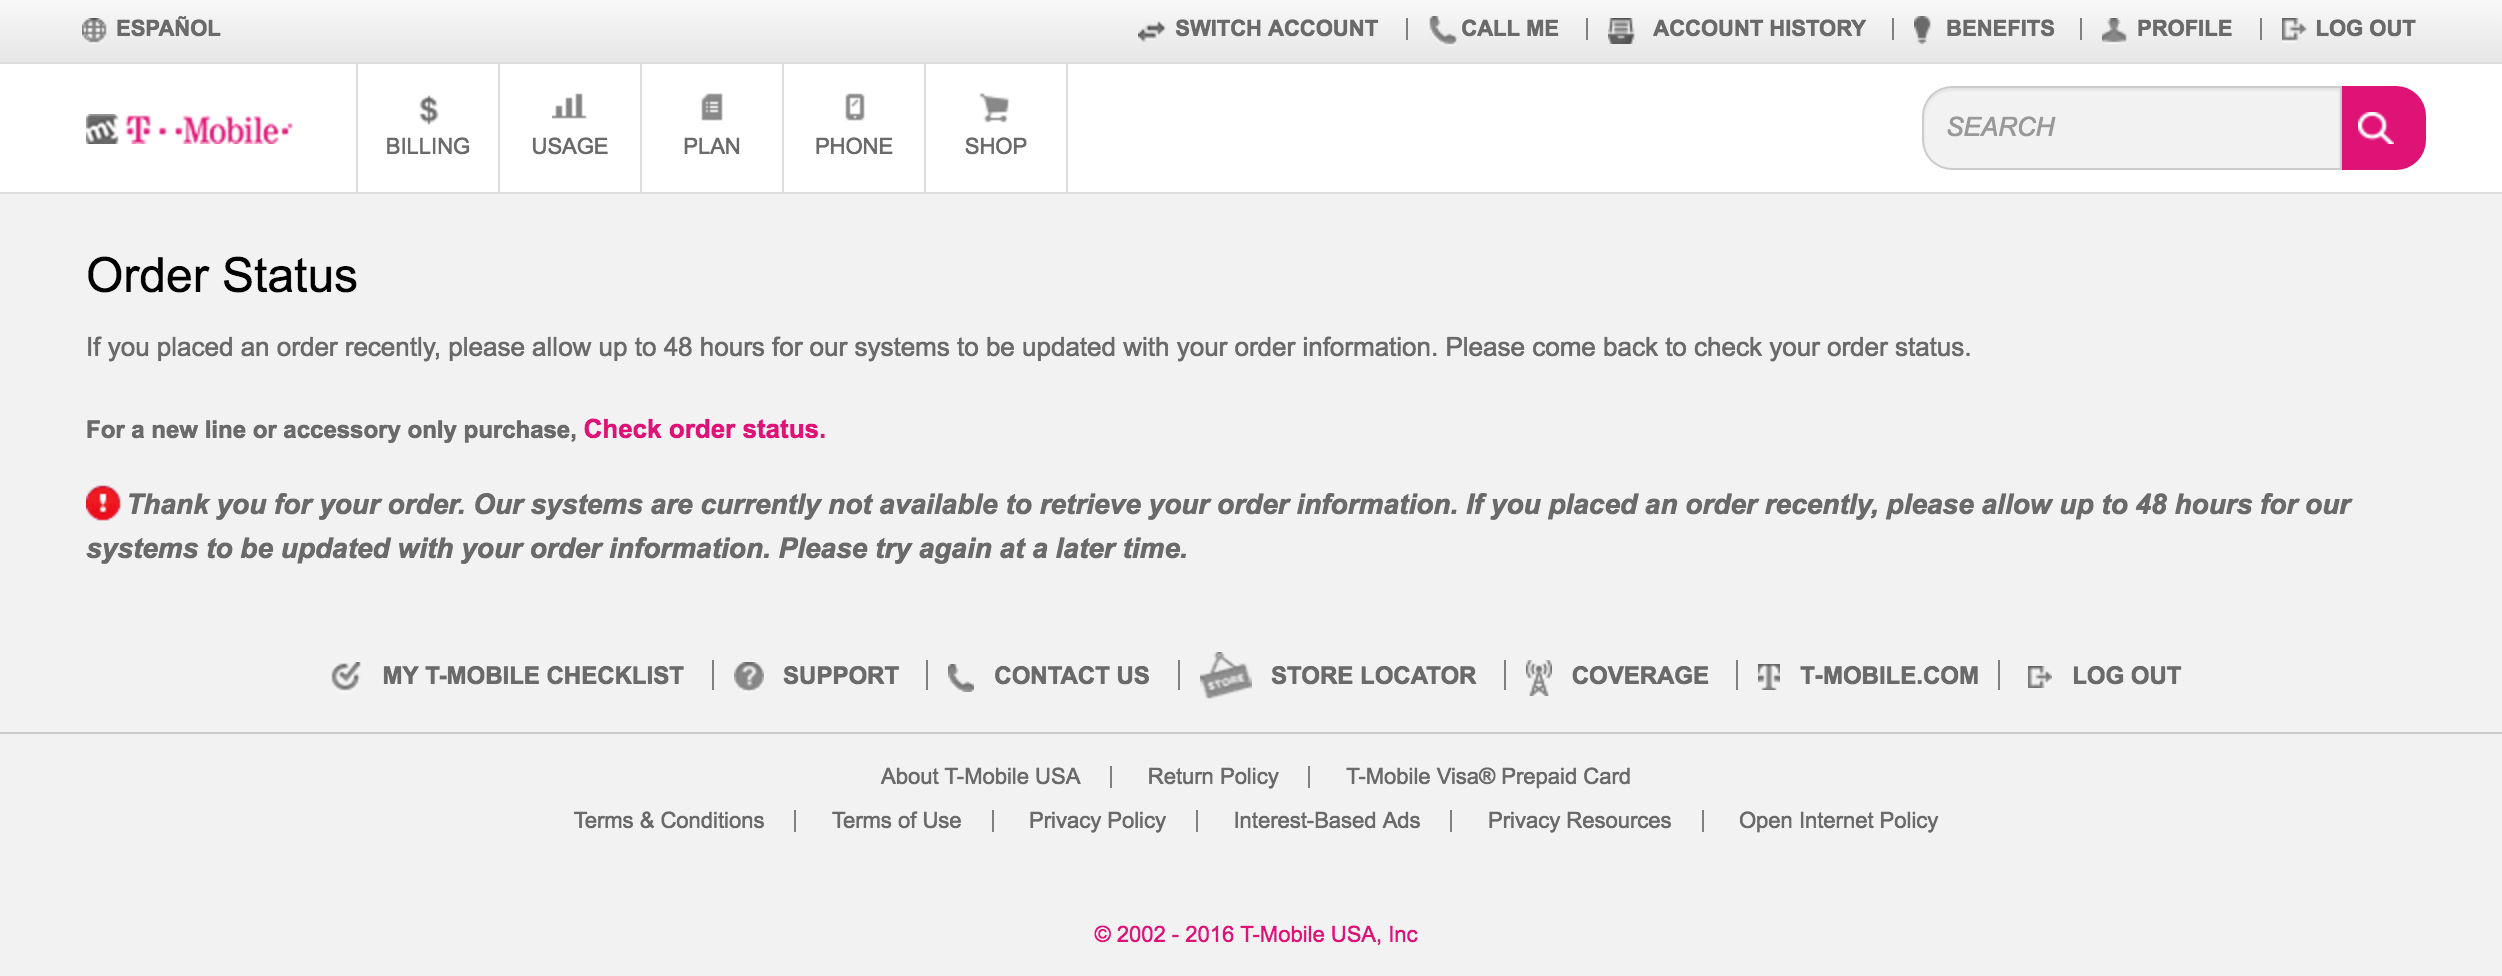This screenshot has height=976, width=2502.
Task: Click the support question mark icon
Action: click(x=749, y=677)
